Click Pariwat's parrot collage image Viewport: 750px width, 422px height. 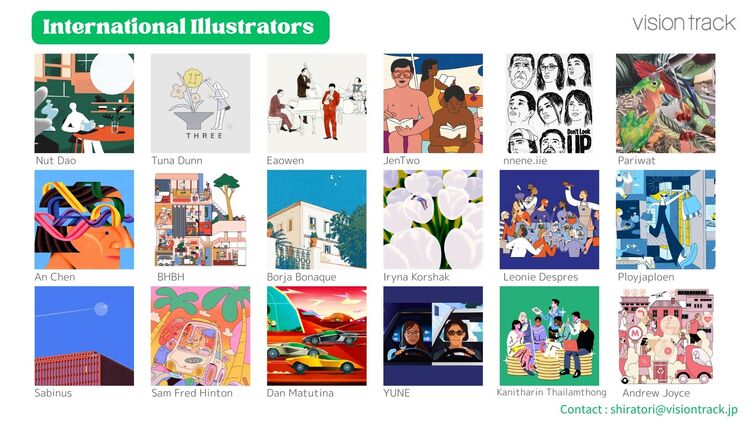click(666, 103)
